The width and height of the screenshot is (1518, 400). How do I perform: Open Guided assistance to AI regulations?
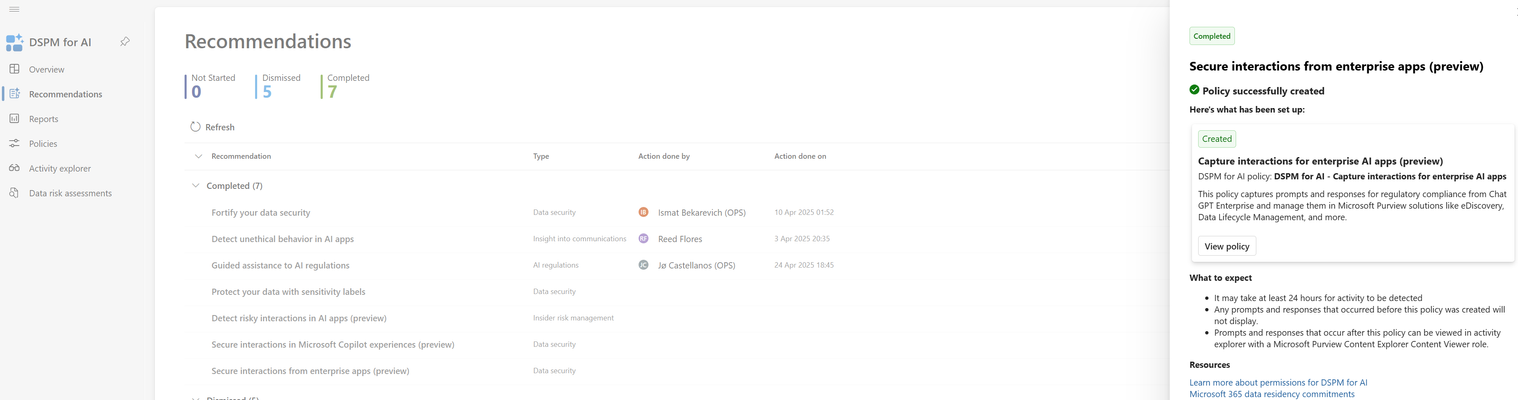281,265
